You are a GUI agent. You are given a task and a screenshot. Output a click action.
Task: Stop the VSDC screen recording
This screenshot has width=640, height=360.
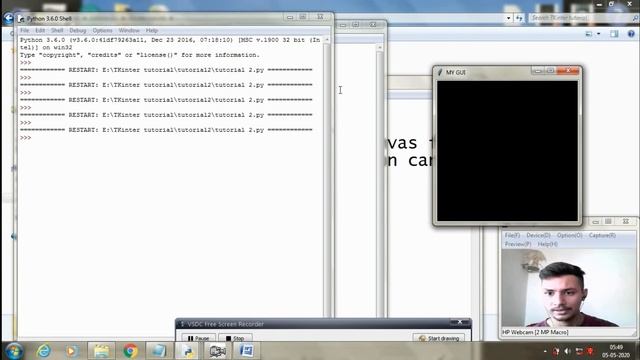coord(235,338)
